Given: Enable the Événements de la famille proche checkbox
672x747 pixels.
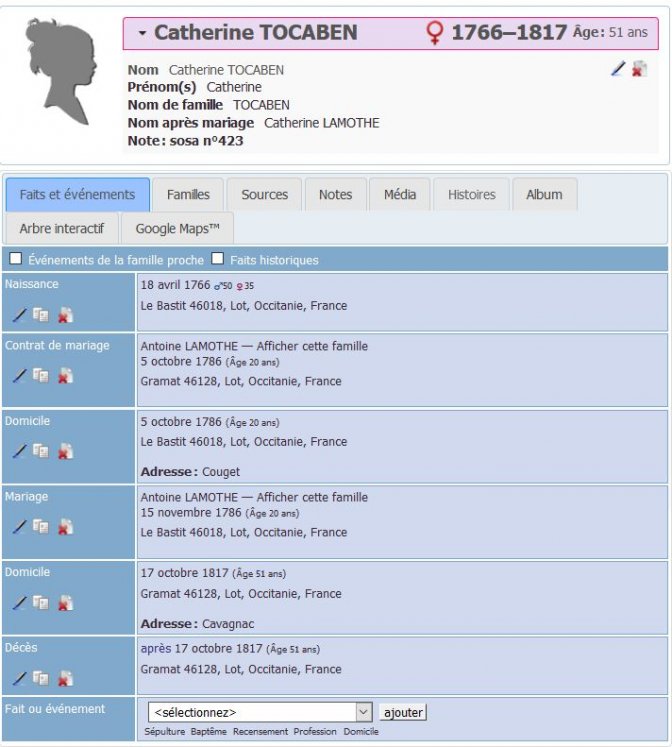Looking at the screenshot, I should 16,259.
